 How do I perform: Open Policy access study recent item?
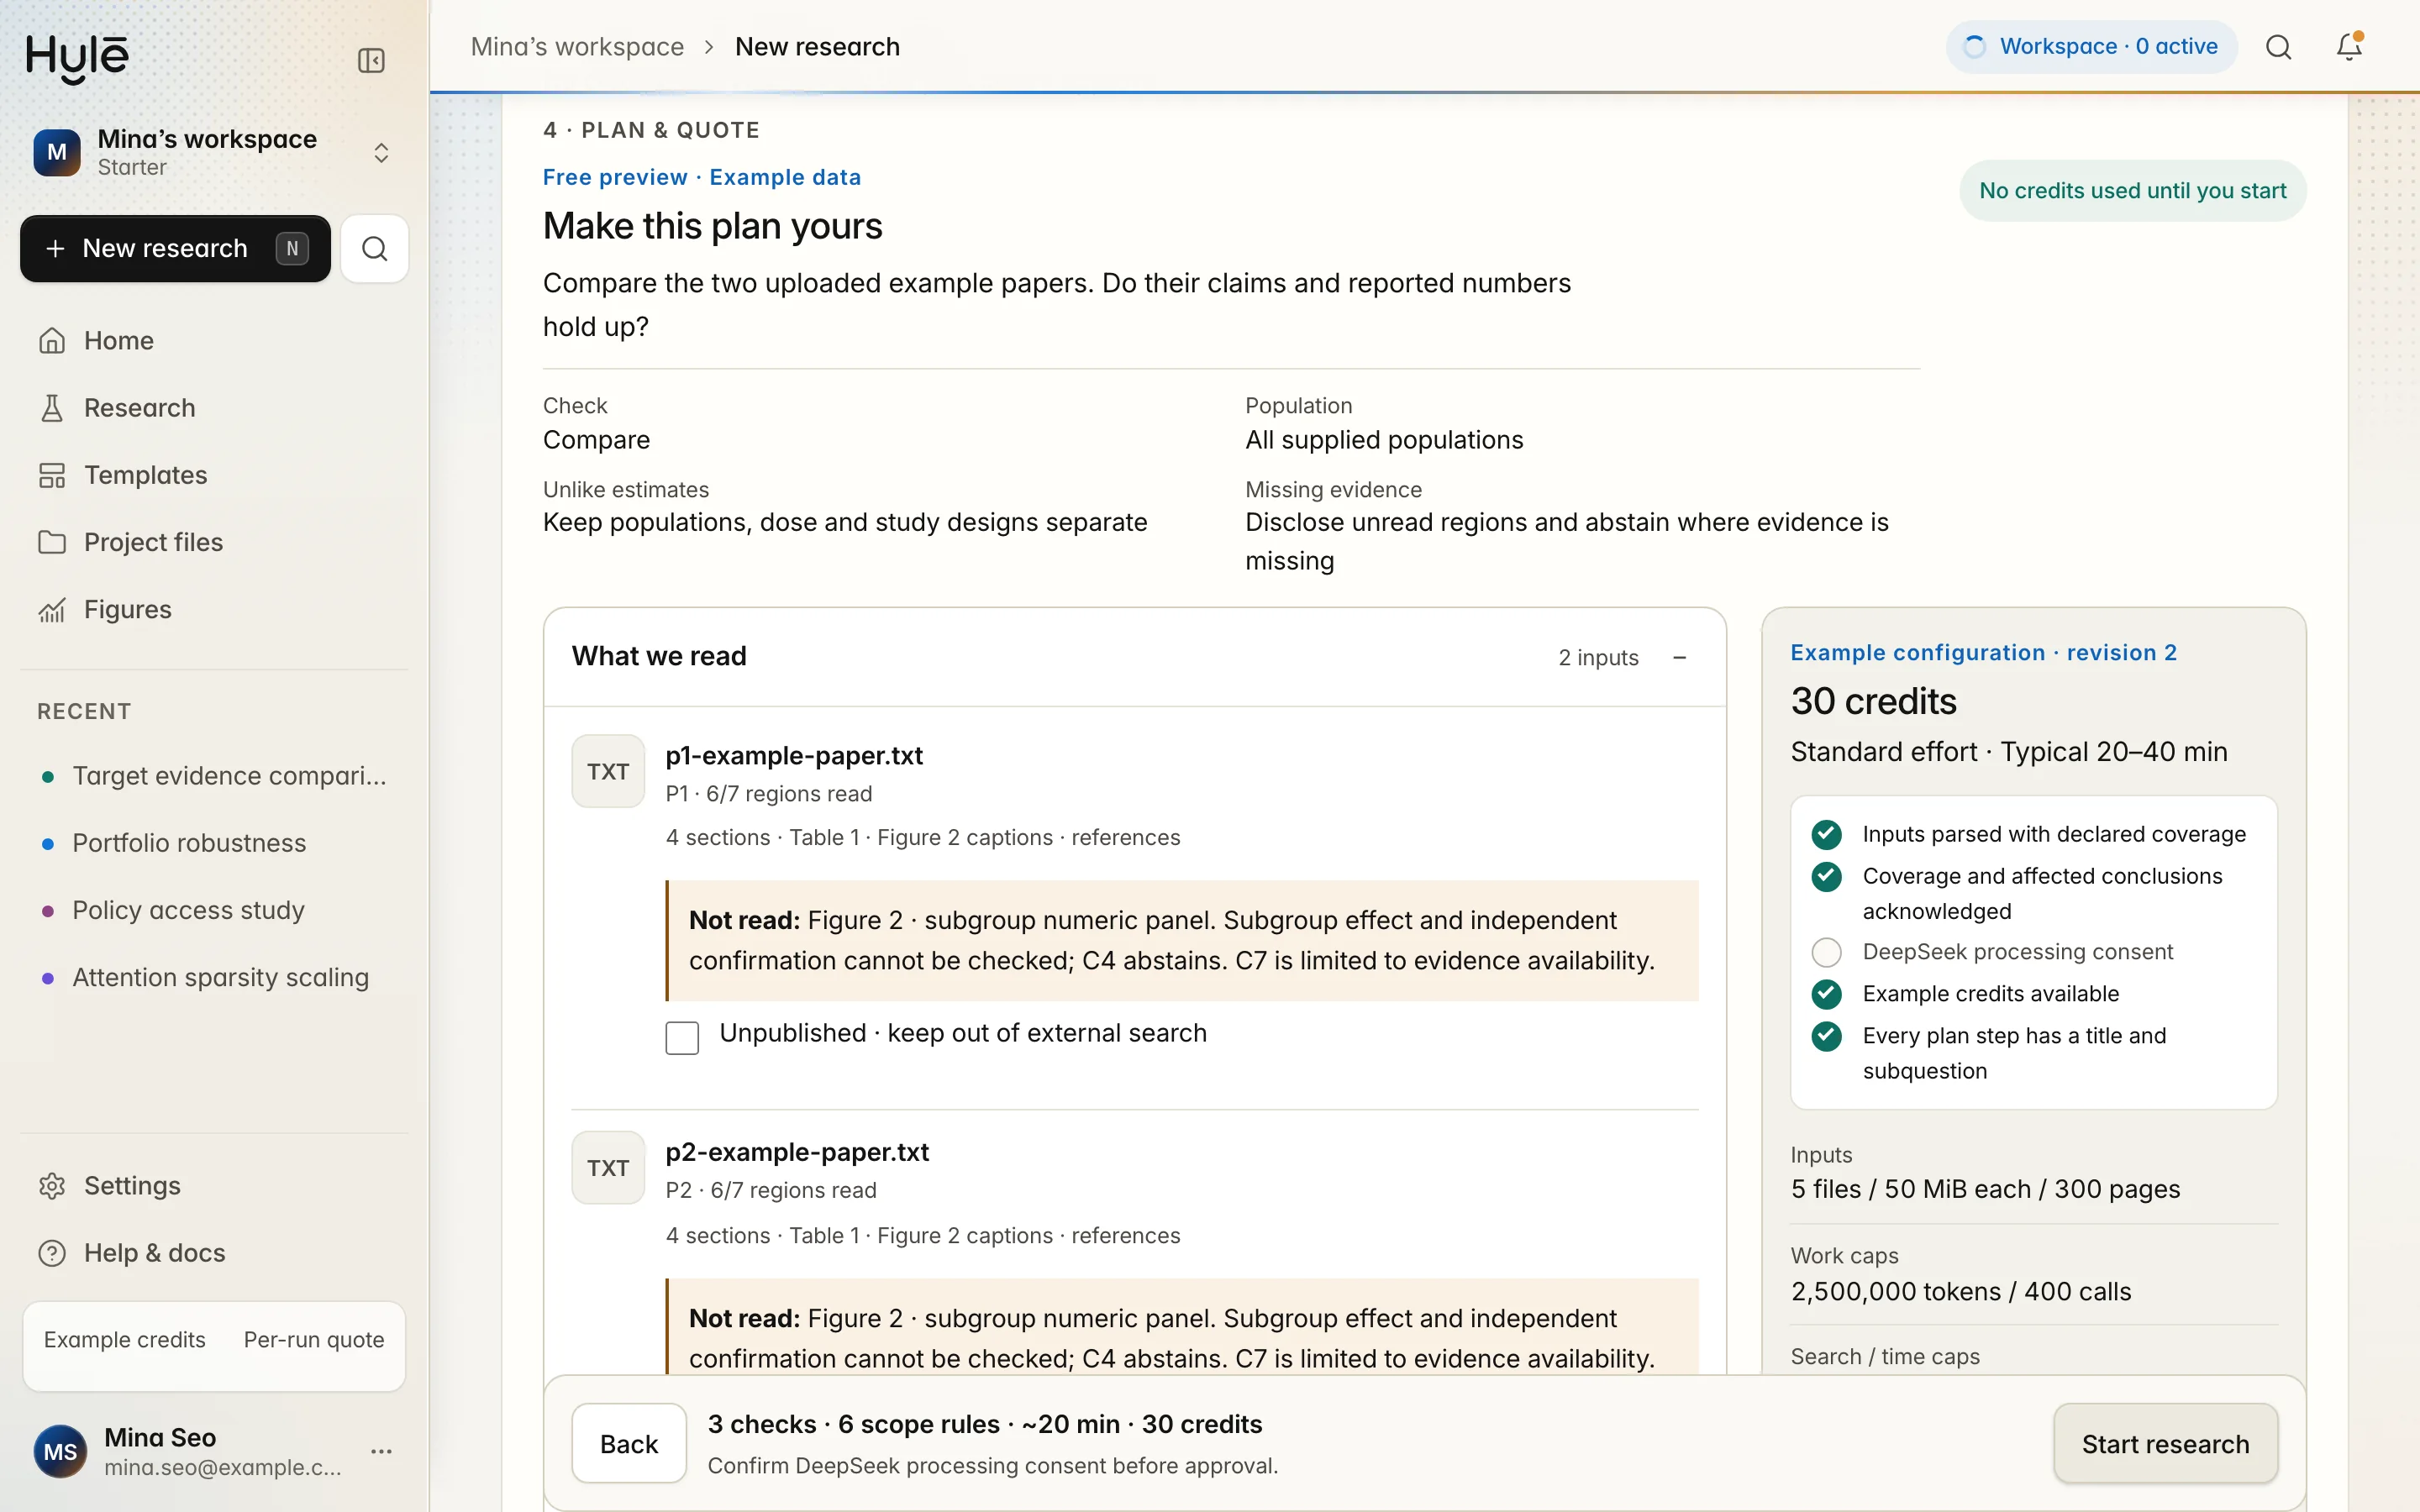point(214,910)
